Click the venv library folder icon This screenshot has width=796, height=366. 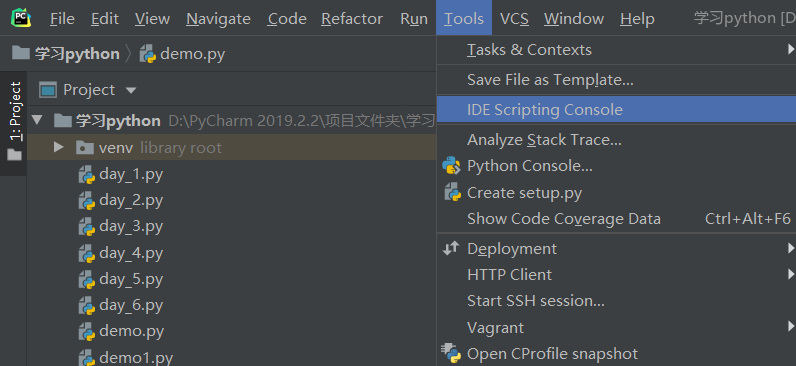coord(84,148)
